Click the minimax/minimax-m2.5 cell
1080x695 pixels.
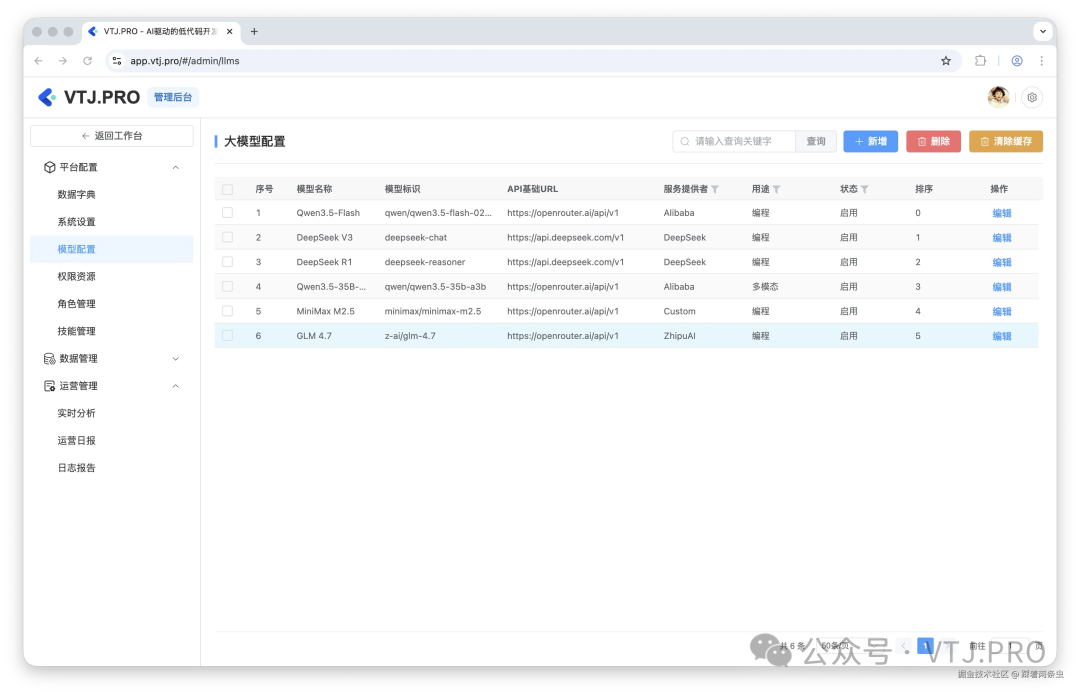[433, 311]
